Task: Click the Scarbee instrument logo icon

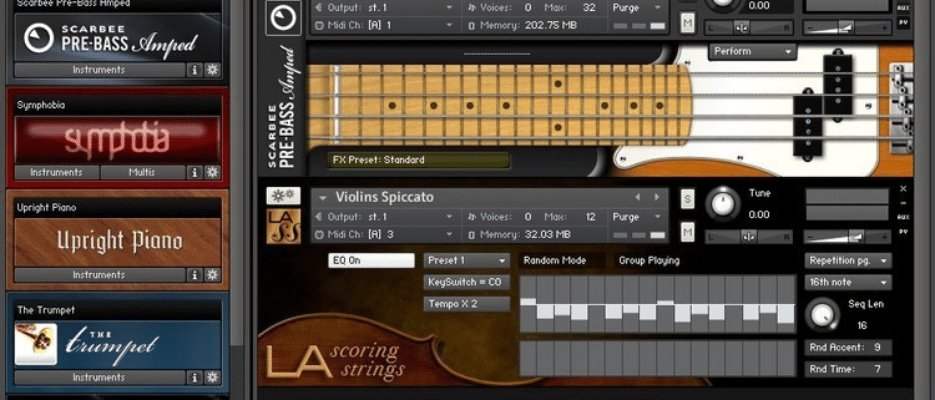Action: (283, 17)
